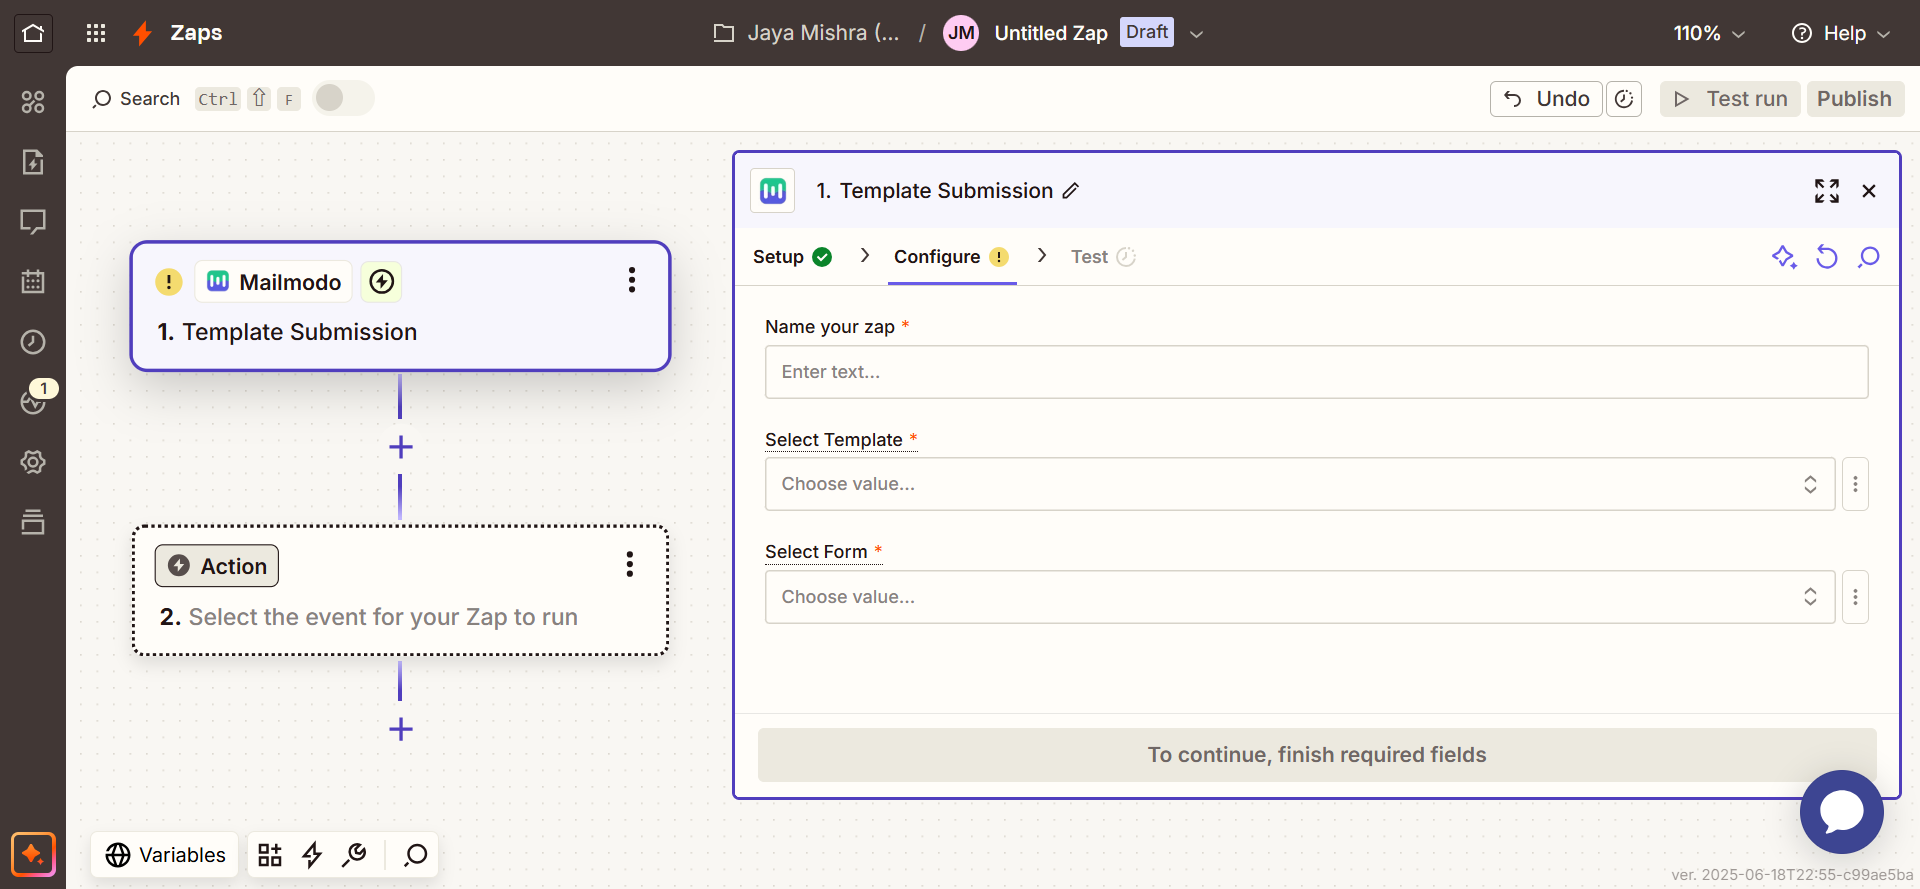Click the wrench tool icon in bottom toolbar
This screenshot has width=1920, height=889.
point(354,855)
